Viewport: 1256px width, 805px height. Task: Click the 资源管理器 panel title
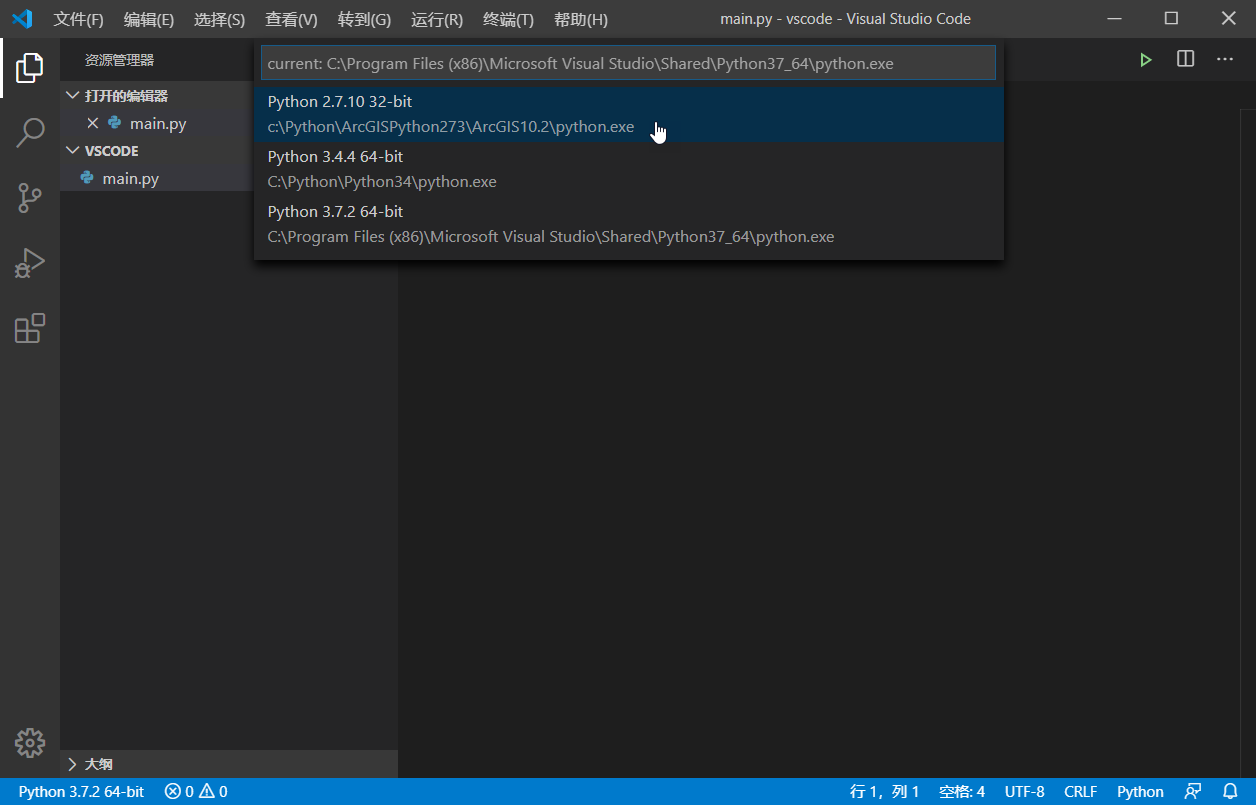tap(119, 60)
